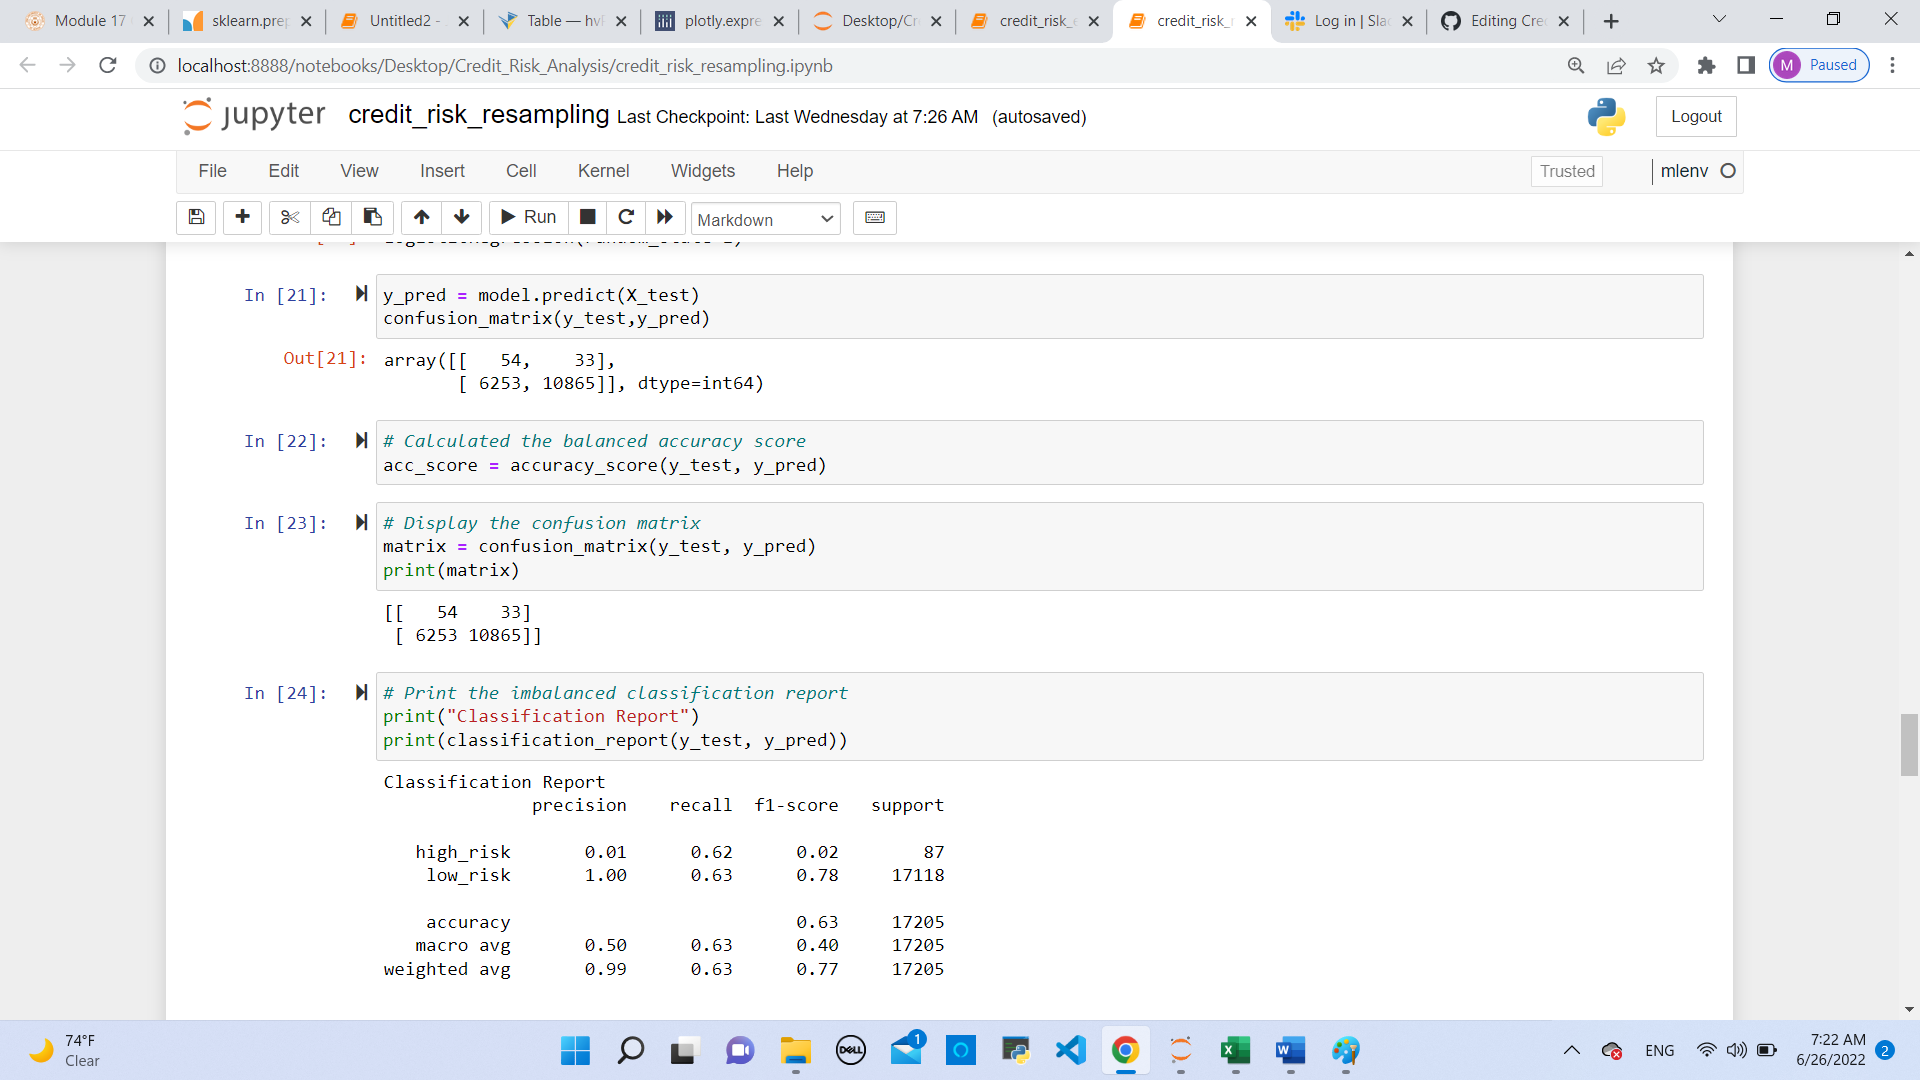Open the Kernel menu

pyautogui.click(x=603, y=171)
